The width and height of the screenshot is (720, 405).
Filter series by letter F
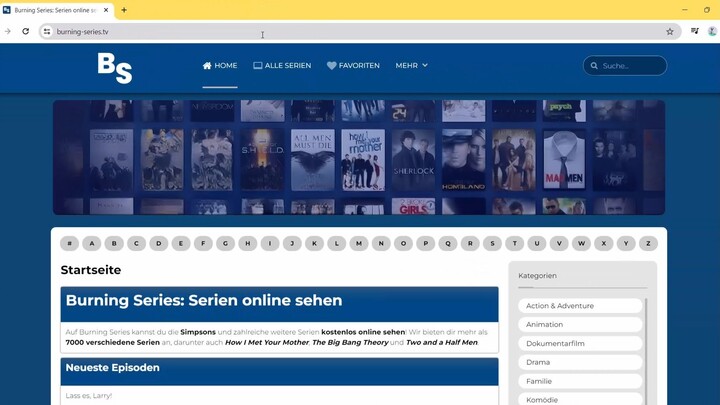[203, 243]
